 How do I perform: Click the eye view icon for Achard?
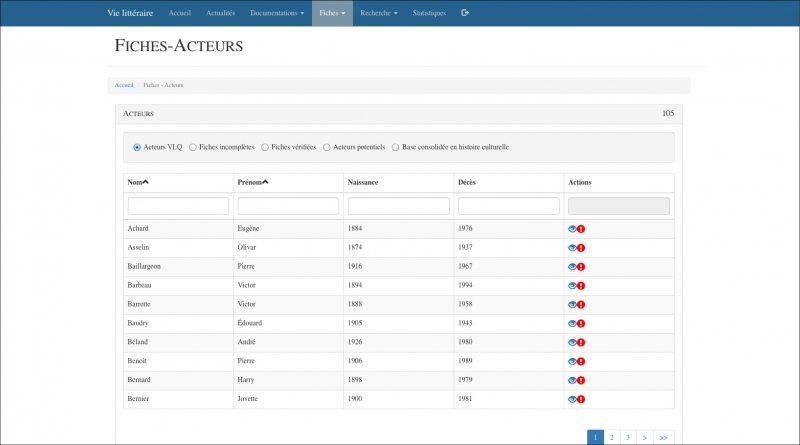click(572, 229)
